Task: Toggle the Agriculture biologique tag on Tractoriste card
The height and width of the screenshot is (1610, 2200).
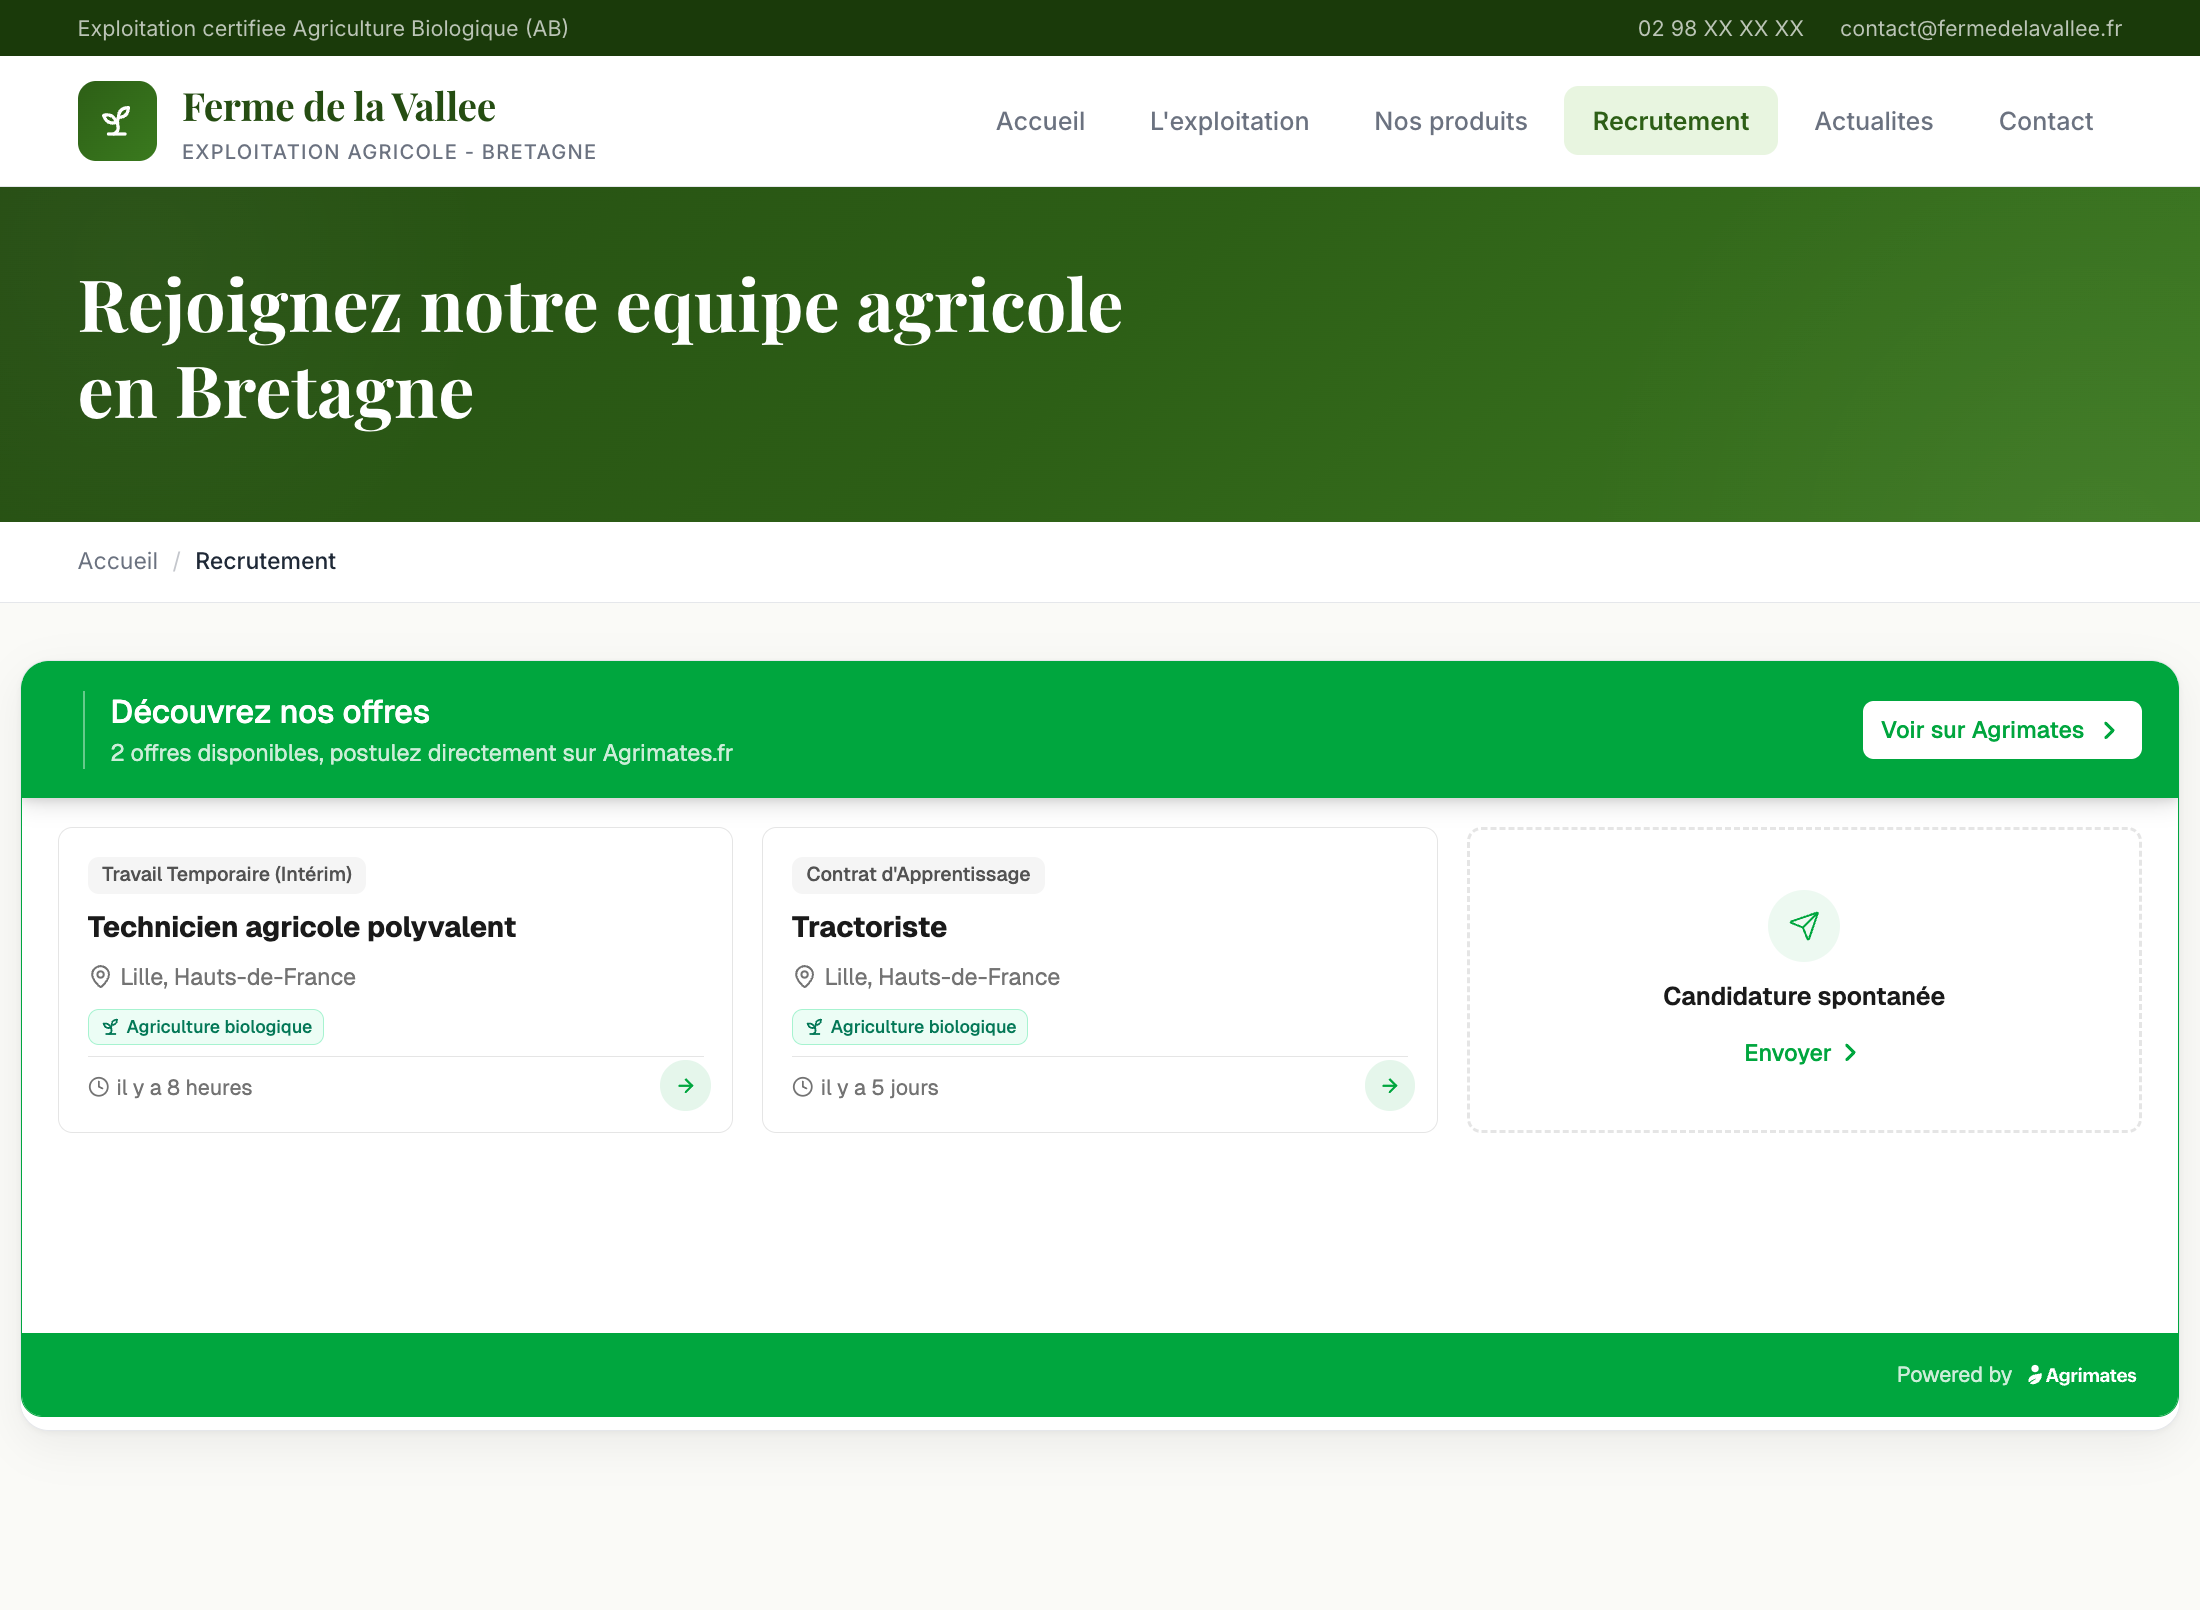Action: click(x=909, y=1026)
